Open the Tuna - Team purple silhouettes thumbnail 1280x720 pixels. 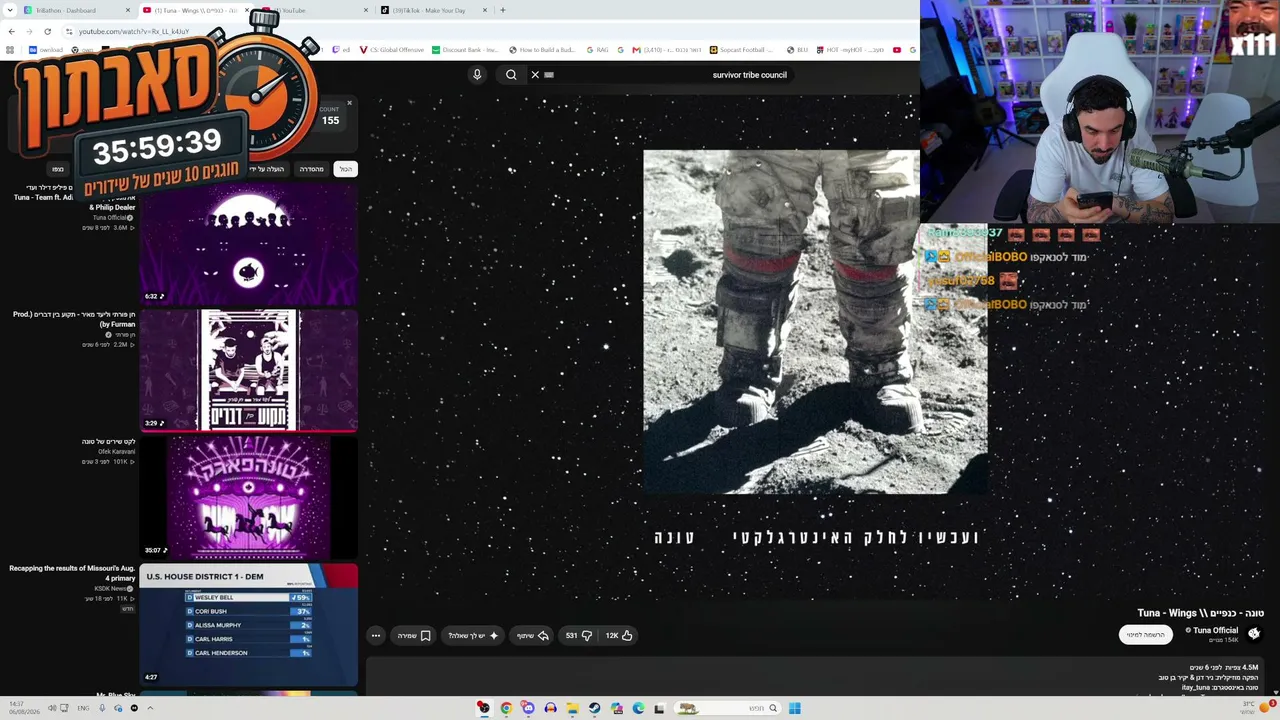click(249, 244)
